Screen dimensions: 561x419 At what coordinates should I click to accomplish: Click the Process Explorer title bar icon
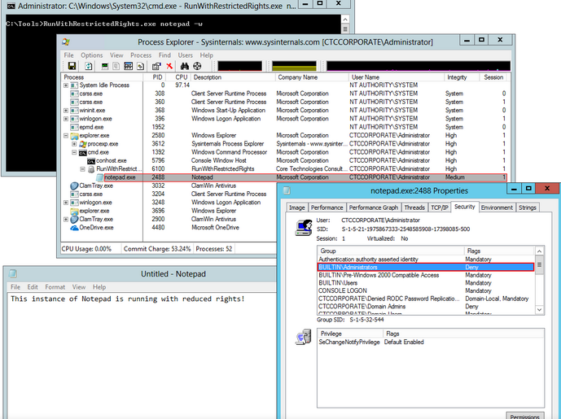pyautogui.click(x=66, y=42)
